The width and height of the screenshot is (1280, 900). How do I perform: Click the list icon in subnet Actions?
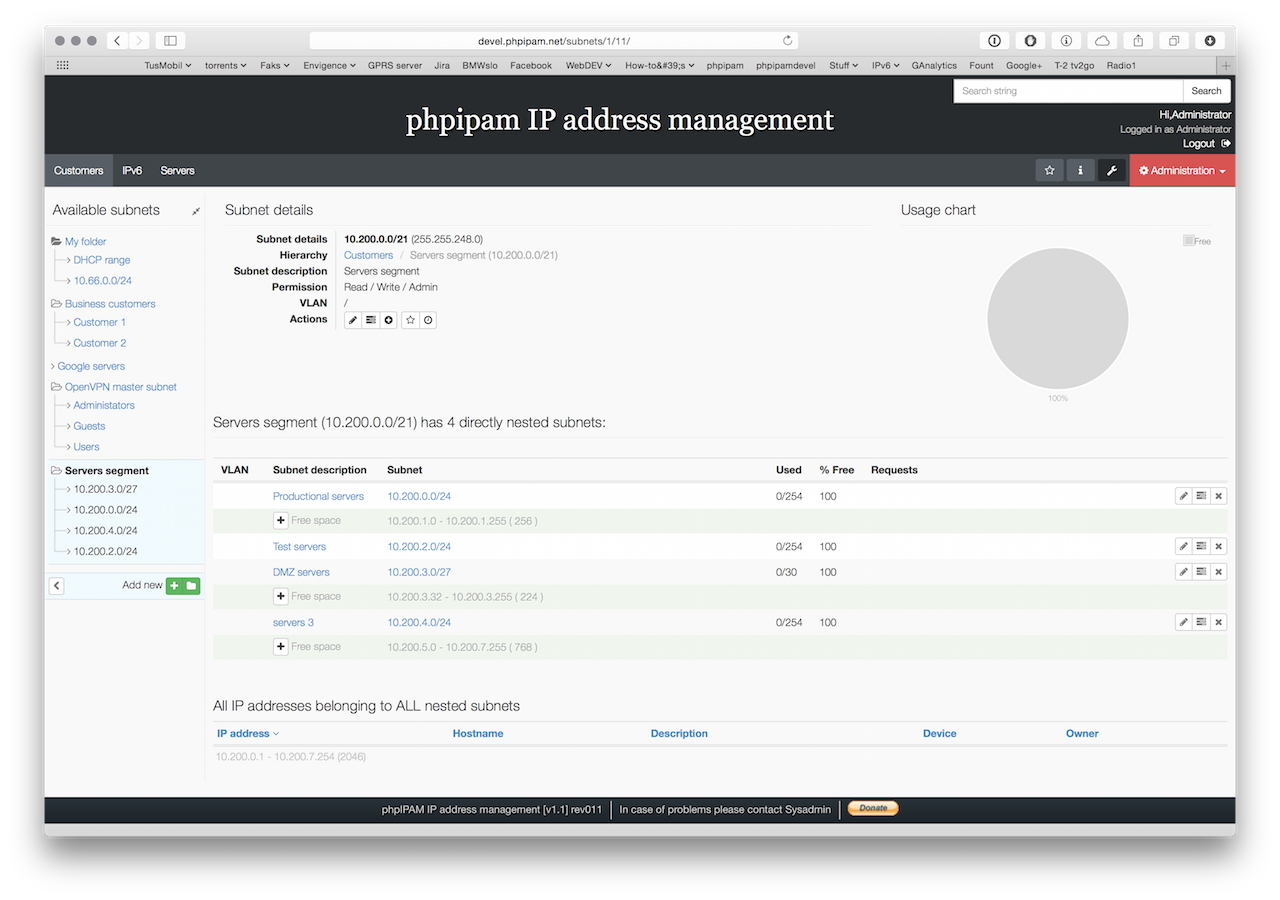pyautogui.click(x=371, y=320)
